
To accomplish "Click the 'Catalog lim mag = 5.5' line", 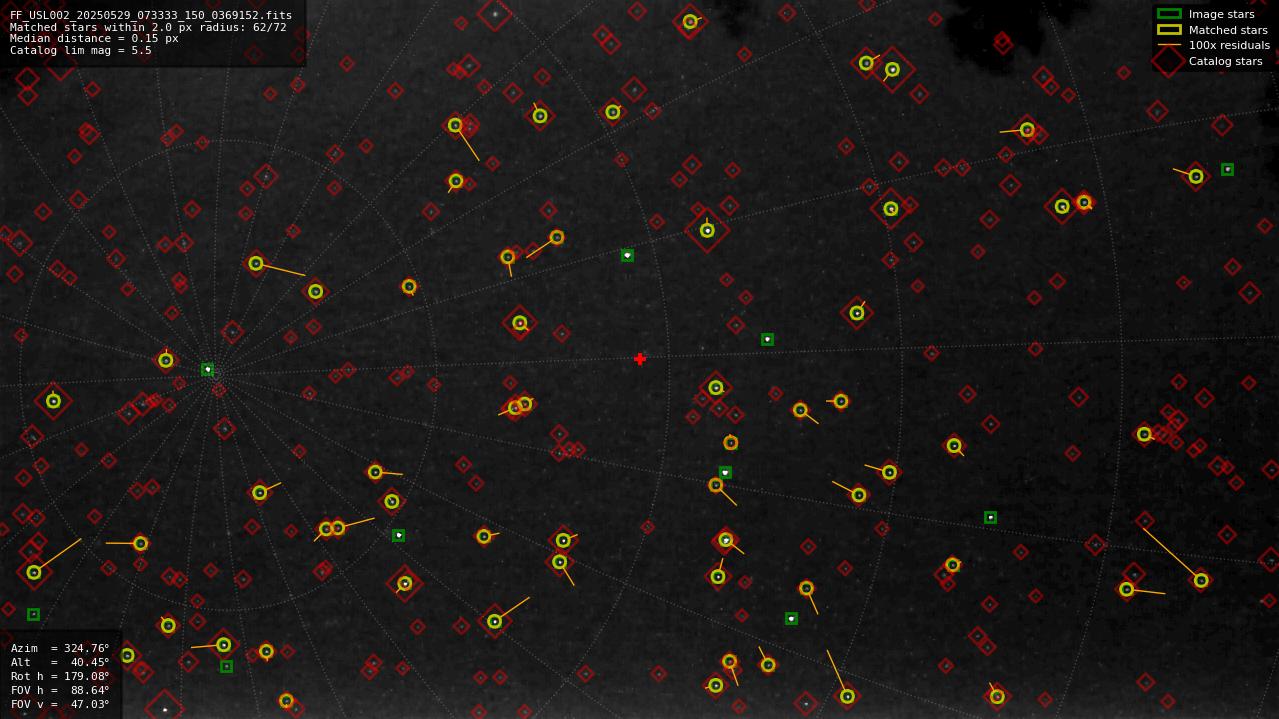I will 81,50.
